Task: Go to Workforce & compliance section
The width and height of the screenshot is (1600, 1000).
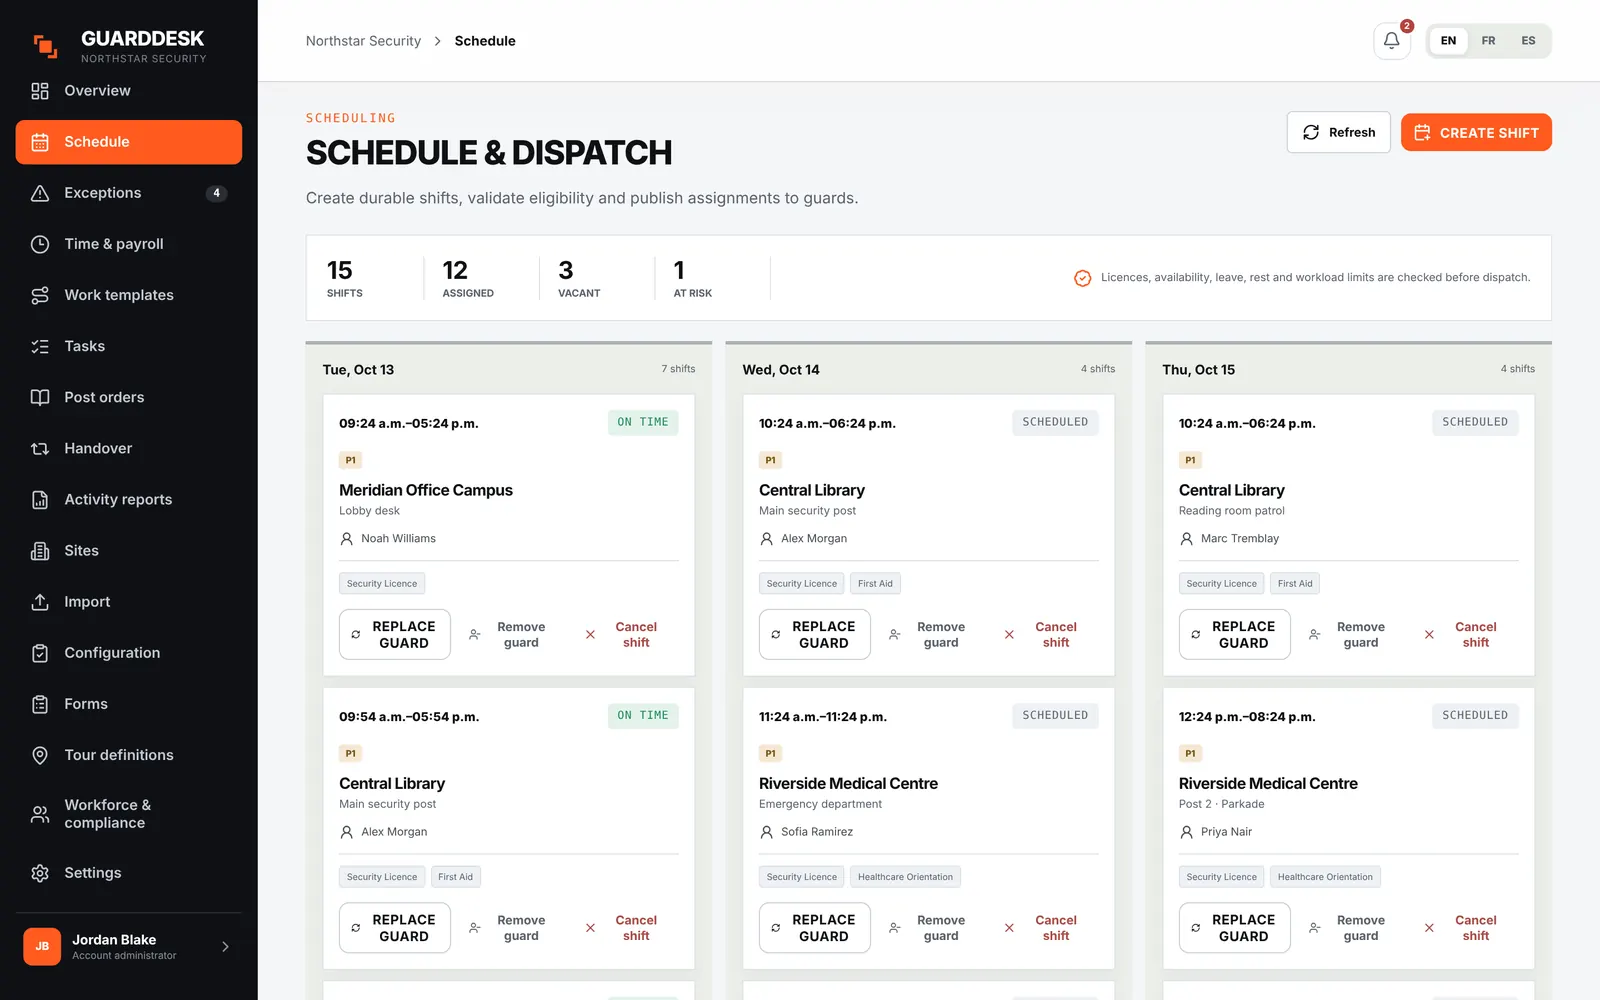Action: (129, 814)
